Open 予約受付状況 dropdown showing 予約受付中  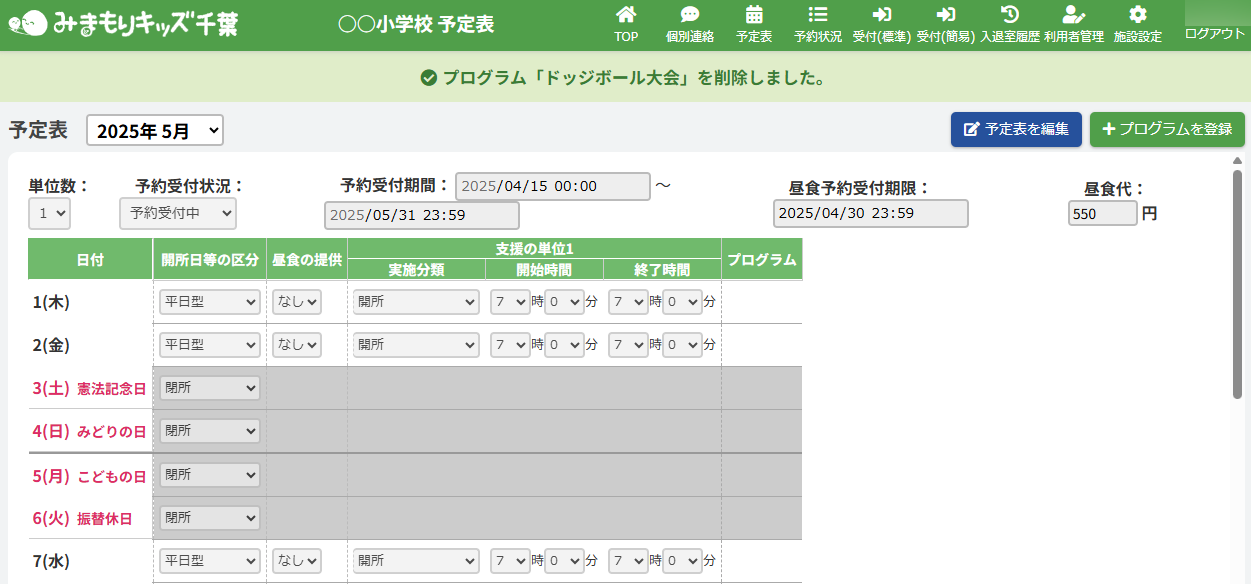177,213
